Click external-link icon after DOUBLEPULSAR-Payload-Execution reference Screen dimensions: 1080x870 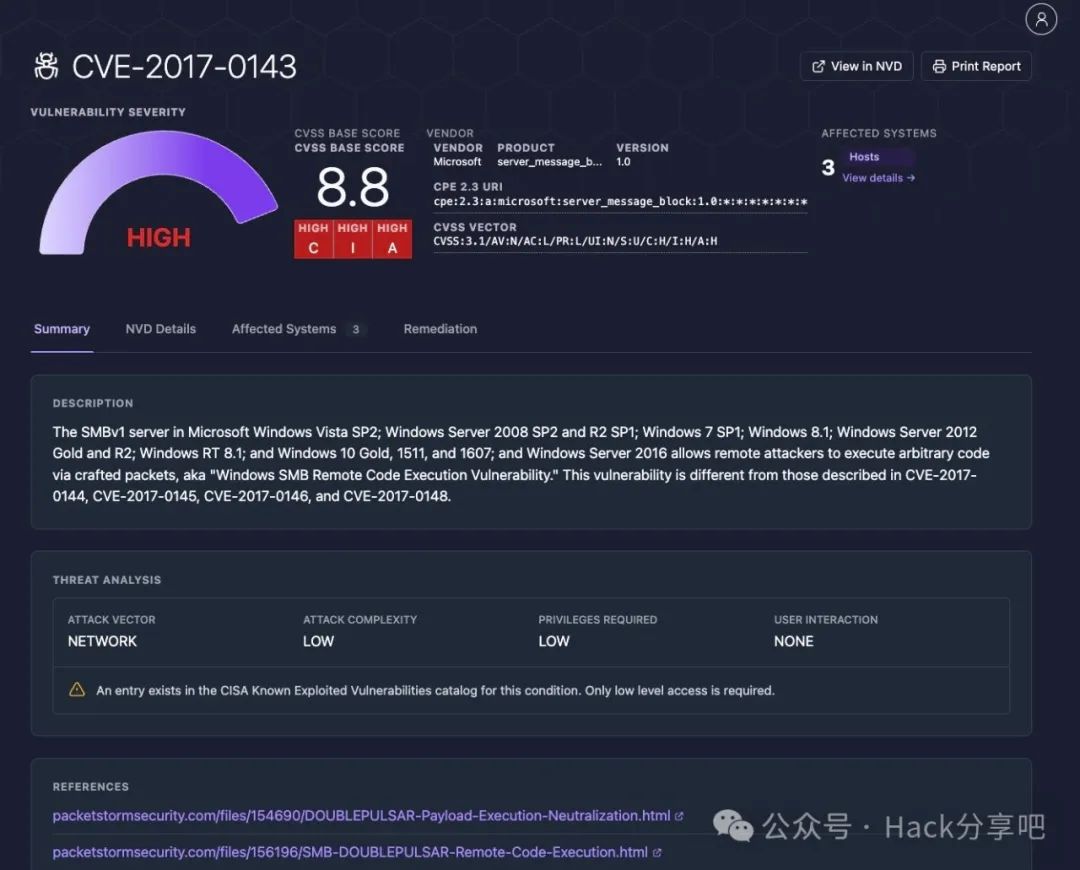[x=680, y=816]
